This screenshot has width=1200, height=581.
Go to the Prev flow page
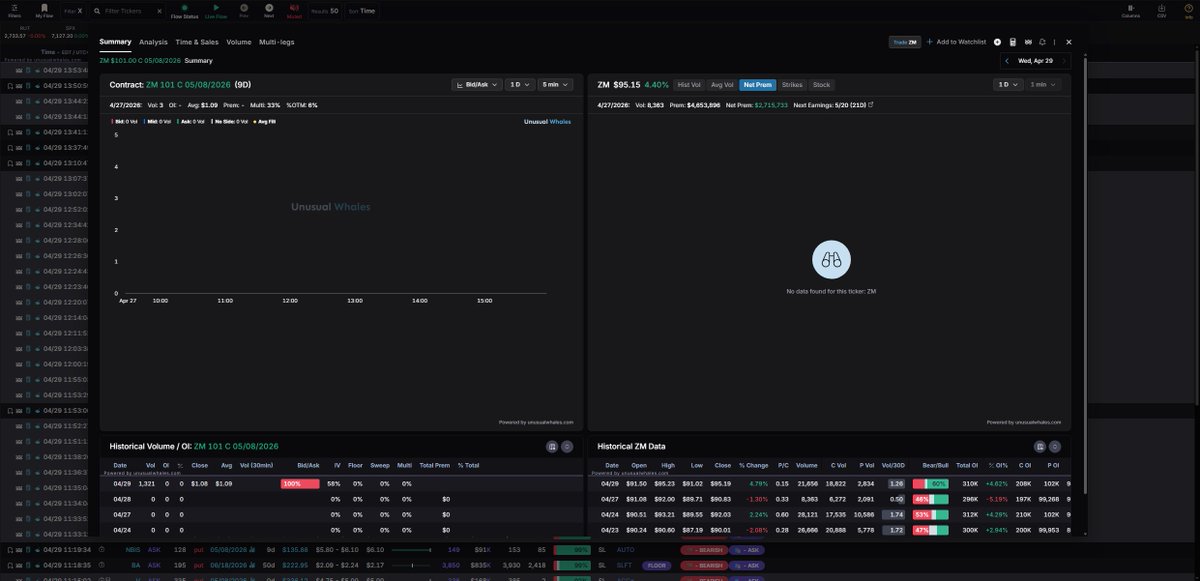click(244, 11)
